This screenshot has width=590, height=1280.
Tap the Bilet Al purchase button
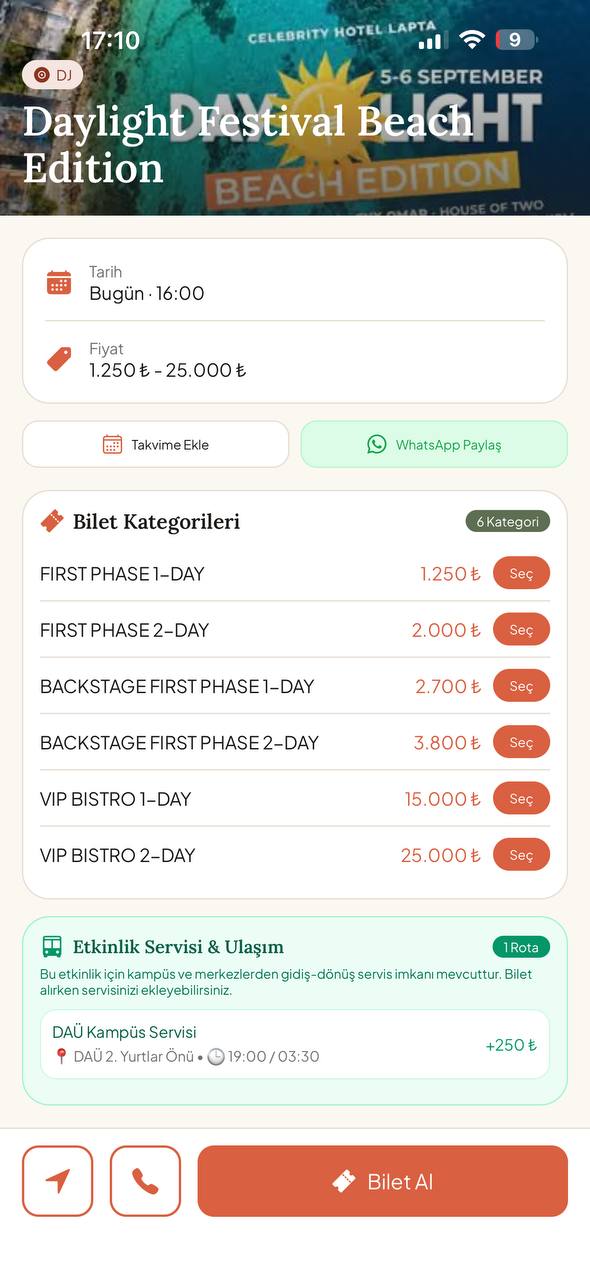point(383,1181)
